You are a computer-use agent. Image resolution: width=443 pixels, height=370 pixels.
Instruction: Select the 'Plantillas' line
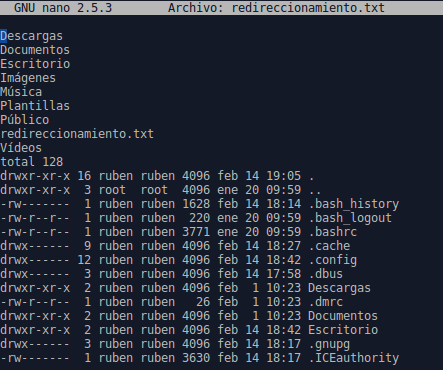point(35,106)
